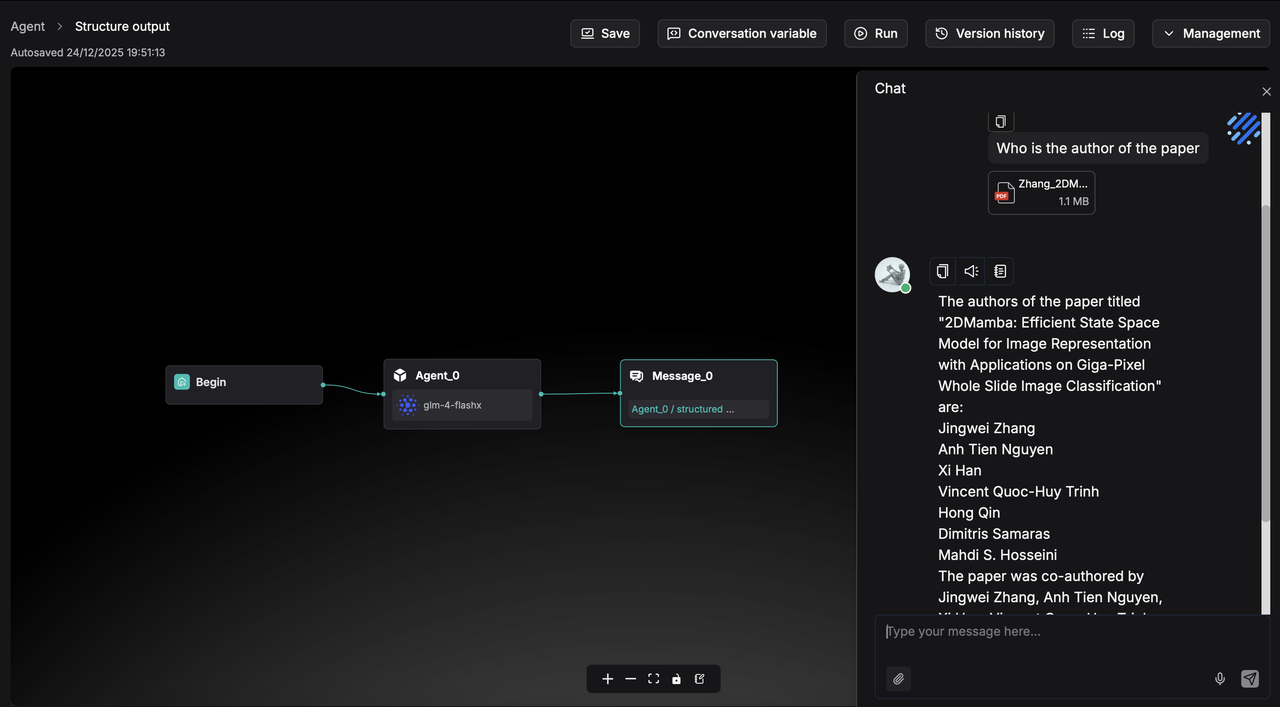Play the assistant reply as audio
Viewport: 1280px width, 707px height.
coord(971,271)
